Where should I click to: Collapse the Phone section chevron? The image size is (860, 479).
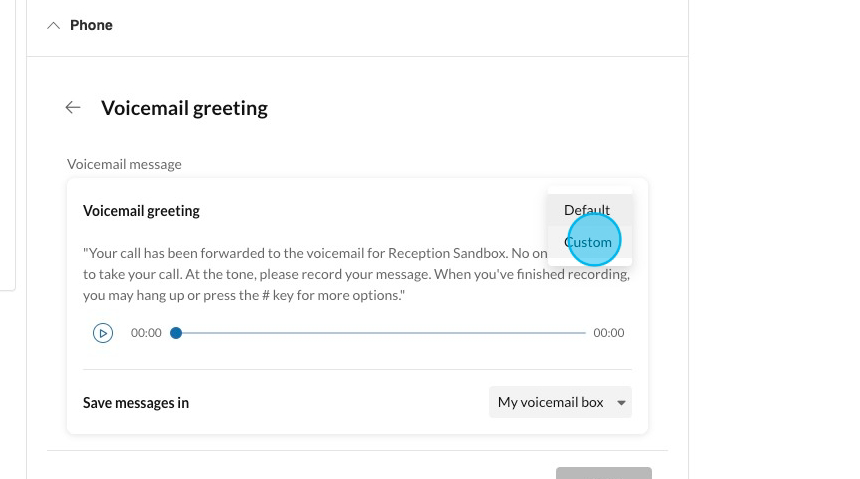click(x=54, y=26)
